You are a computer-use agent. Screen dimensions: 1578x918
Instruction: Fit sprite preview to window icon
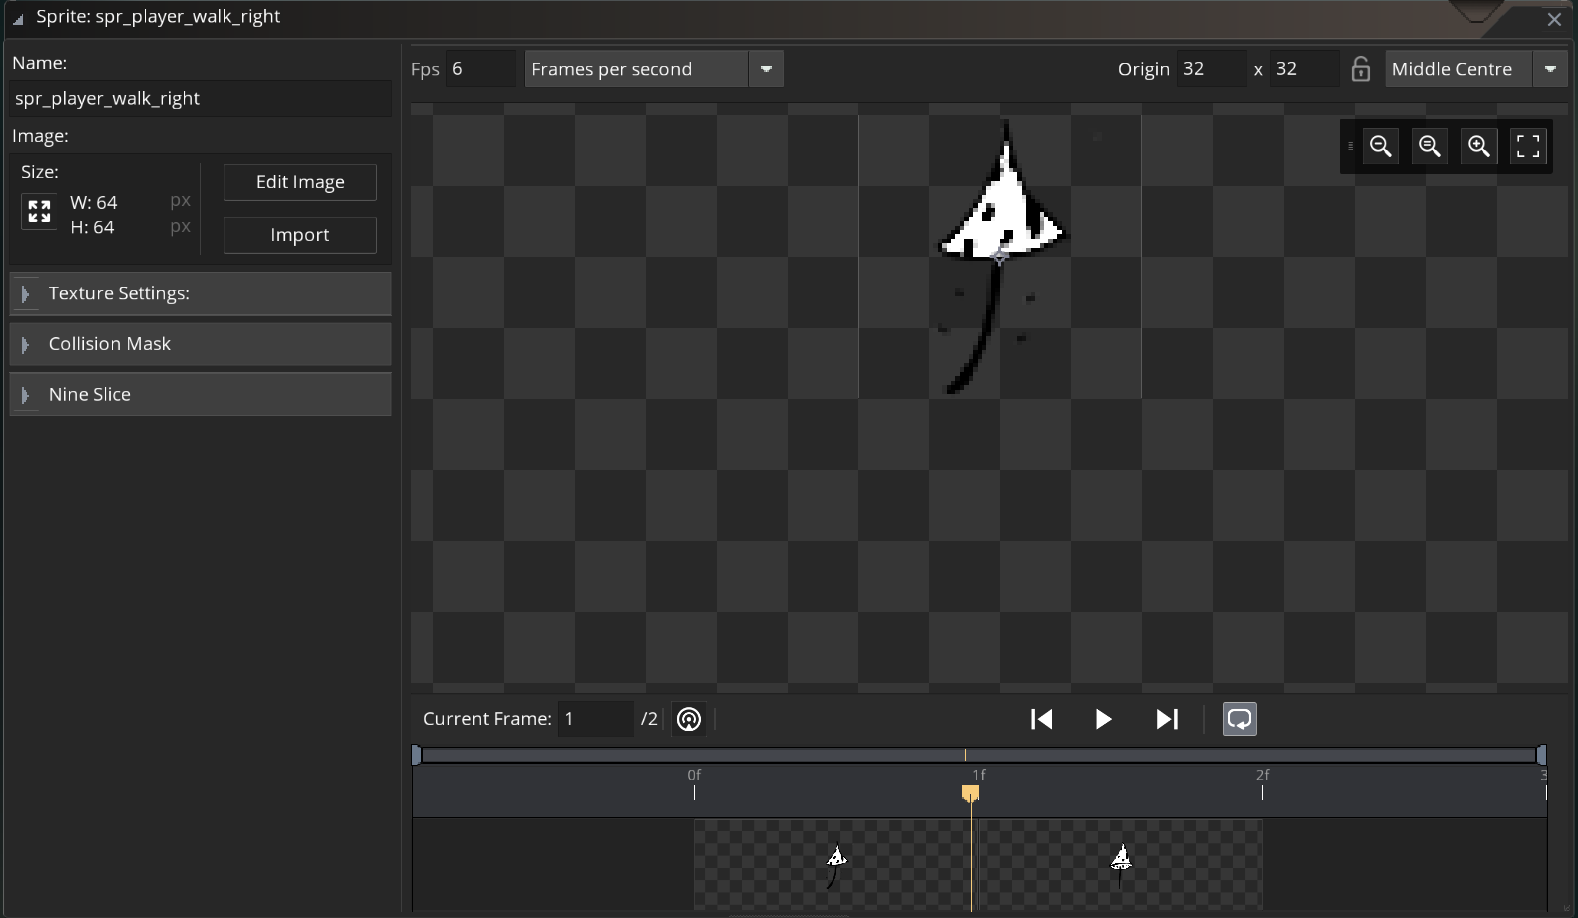[x=1528, y=146]
